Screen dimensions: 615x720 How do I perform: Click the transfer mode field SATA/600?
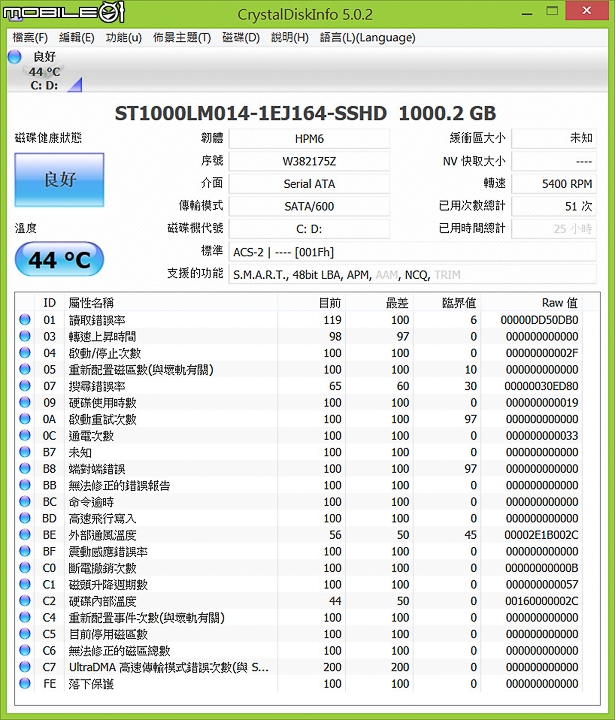pos(309,206)
